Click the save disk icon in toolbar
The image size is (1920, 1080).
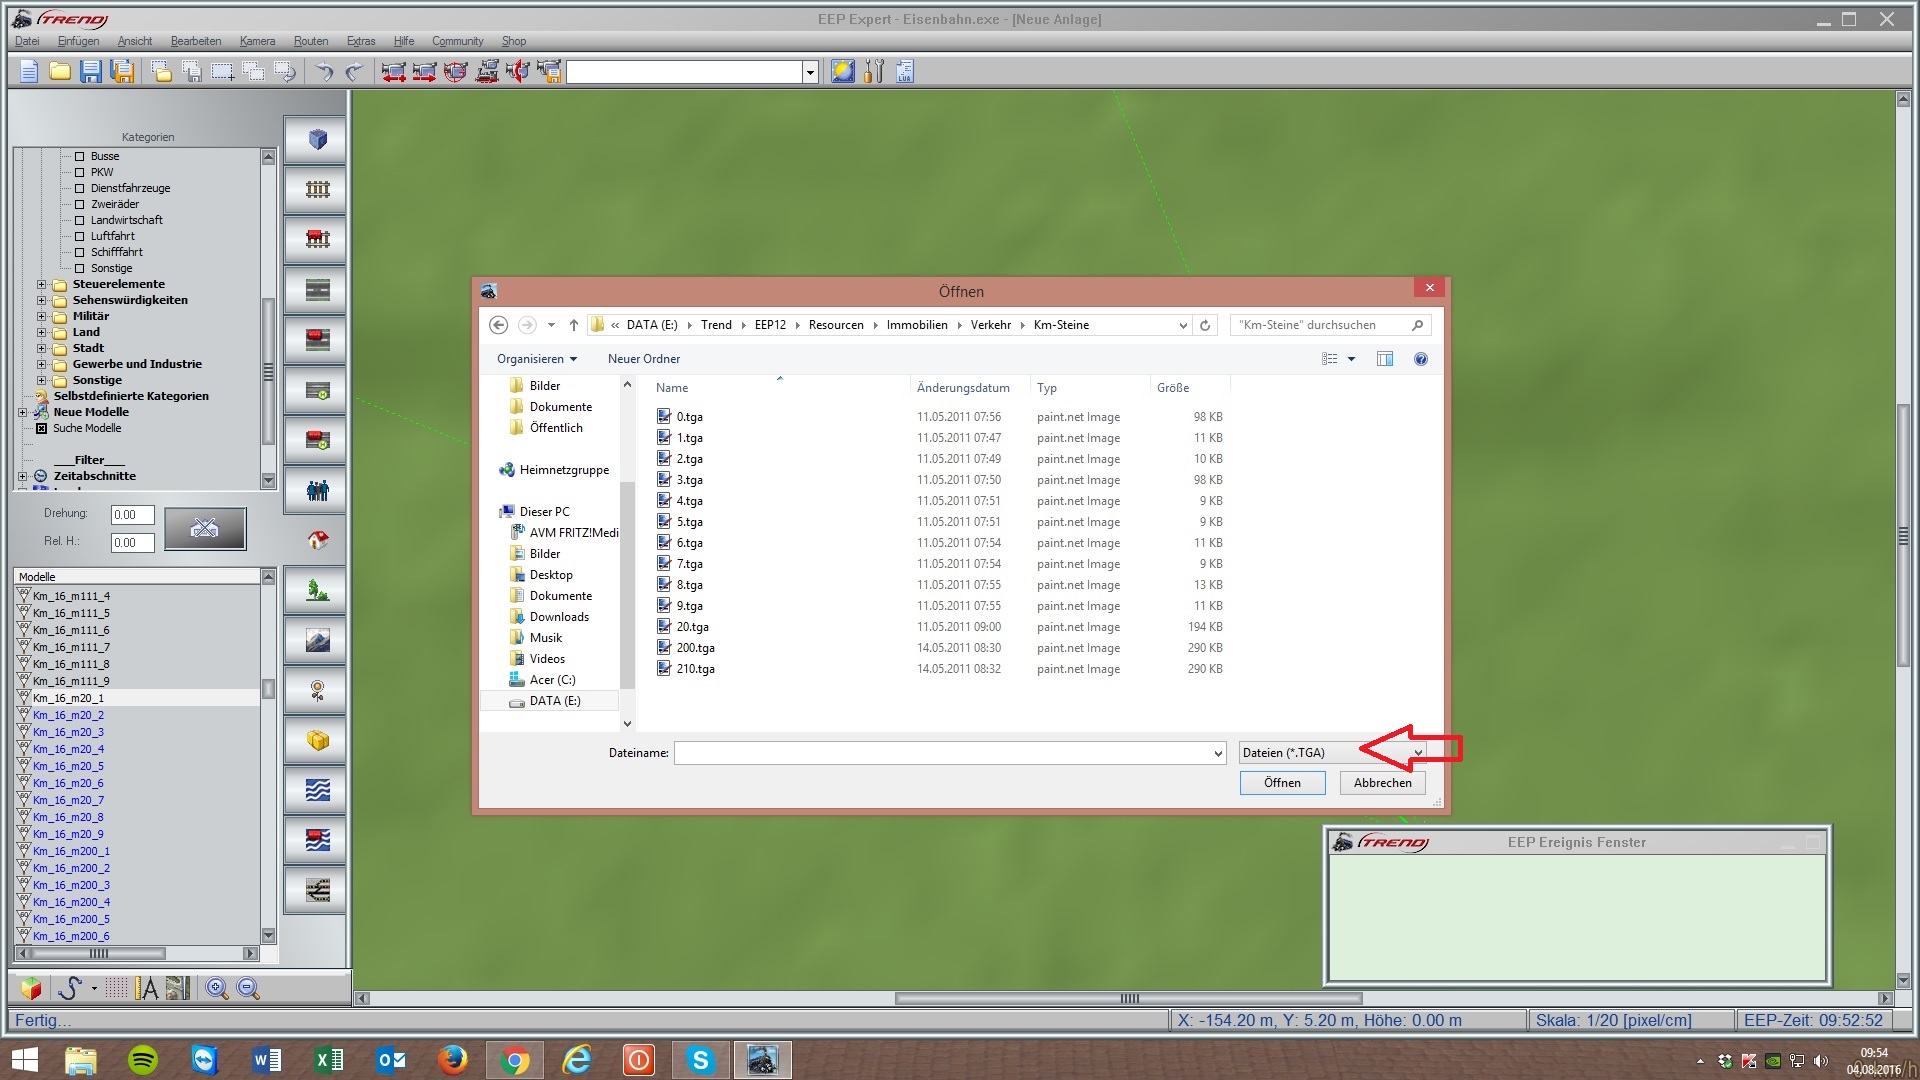(x=91, y=71)
